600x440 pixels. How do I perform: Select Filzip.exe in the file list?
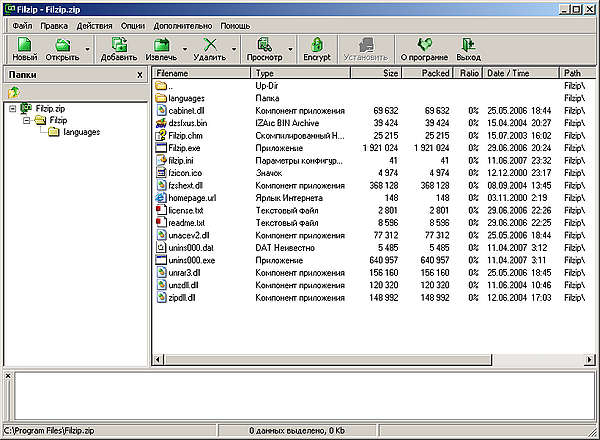(184, 147)
